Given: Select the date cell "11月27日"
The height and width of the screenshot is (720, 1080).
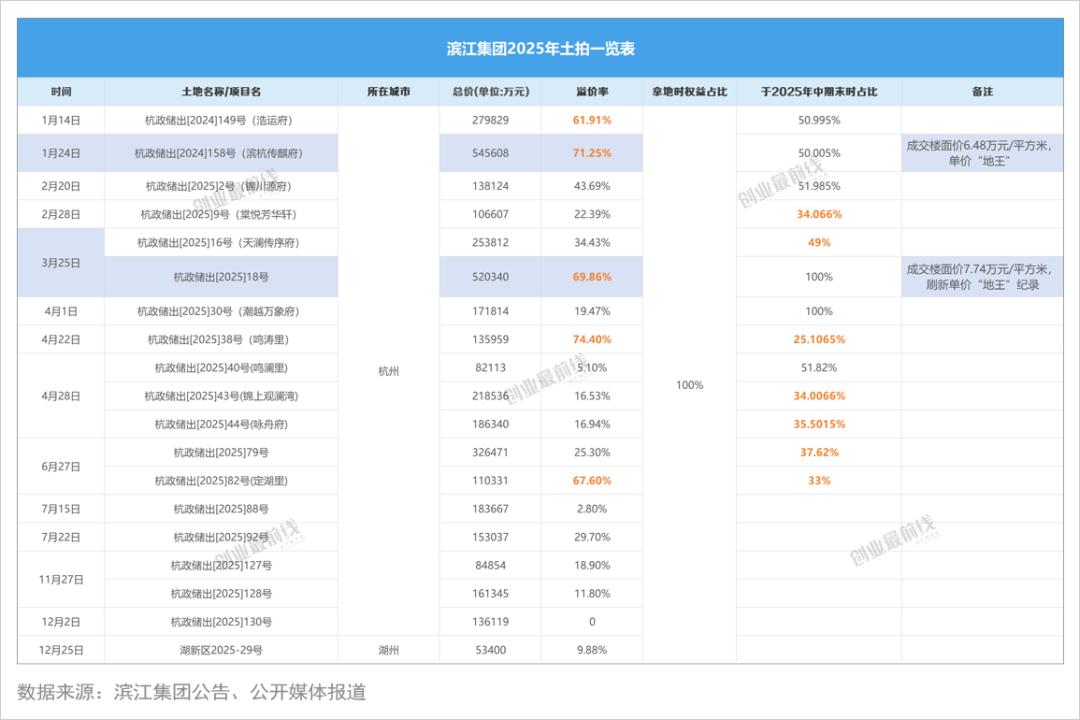Looking at the screenshot, I should 61,579.
